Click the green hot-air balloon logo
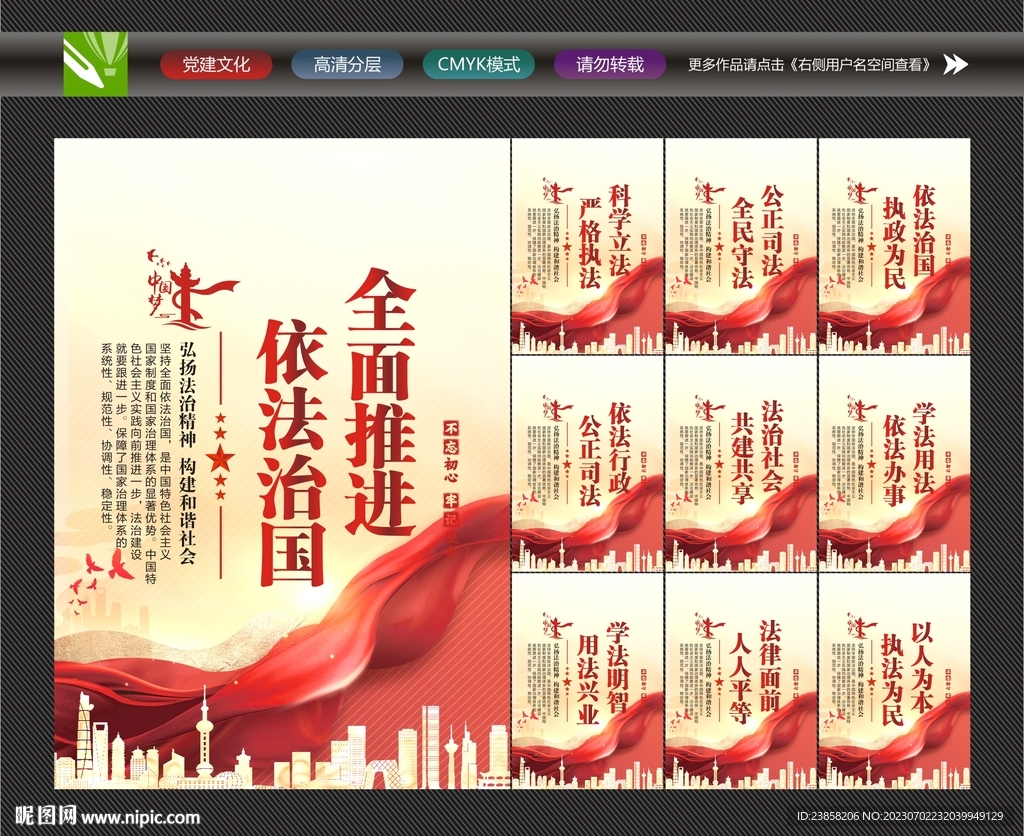Viewport: 1024px width, 836px height. [x=95, y=64]
